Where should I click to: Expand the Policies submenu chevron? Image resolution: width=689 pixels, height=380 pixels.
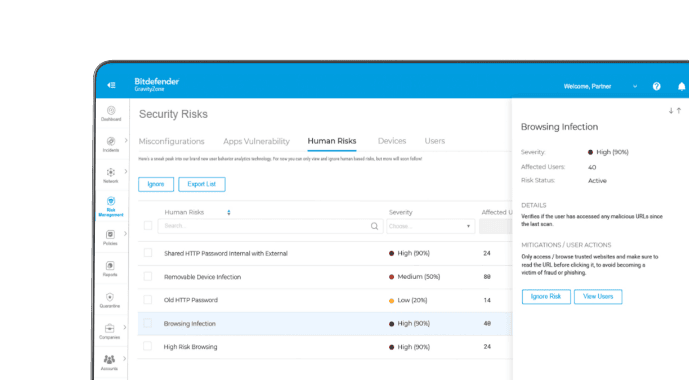[125, 234]
